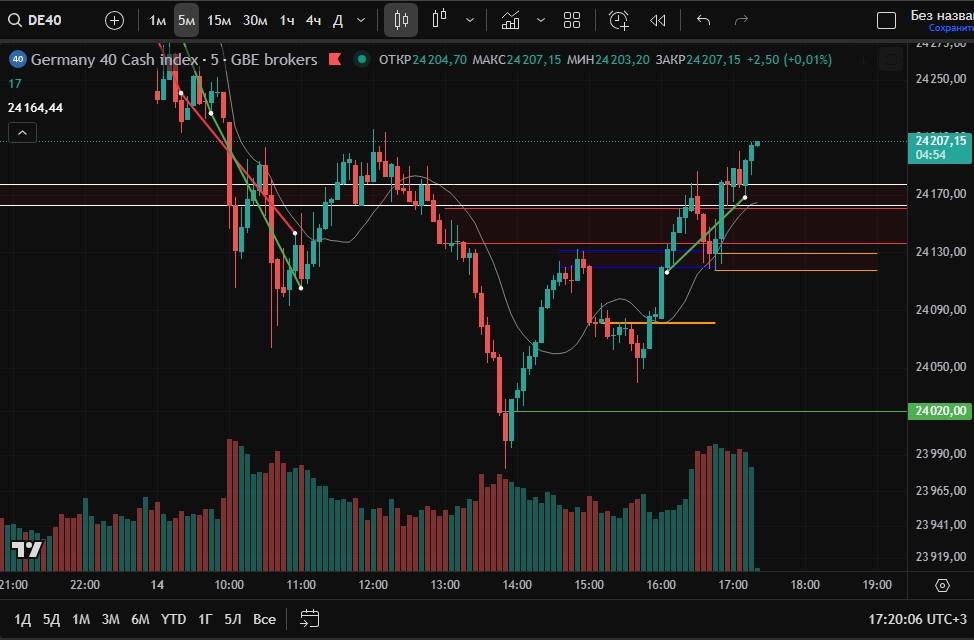The width and height of the screenshot is (974, 640).
Task: Open the indicator templates grid icon
Action: 572,20
